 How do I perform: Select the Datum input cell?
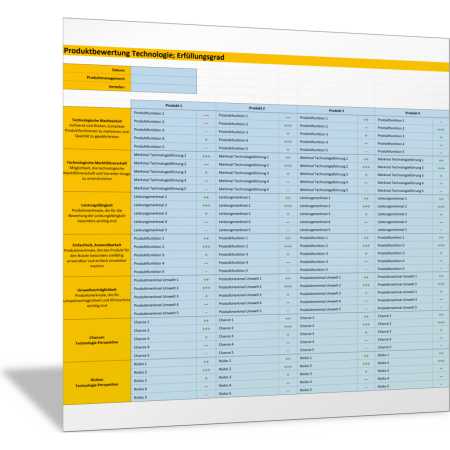164,72
